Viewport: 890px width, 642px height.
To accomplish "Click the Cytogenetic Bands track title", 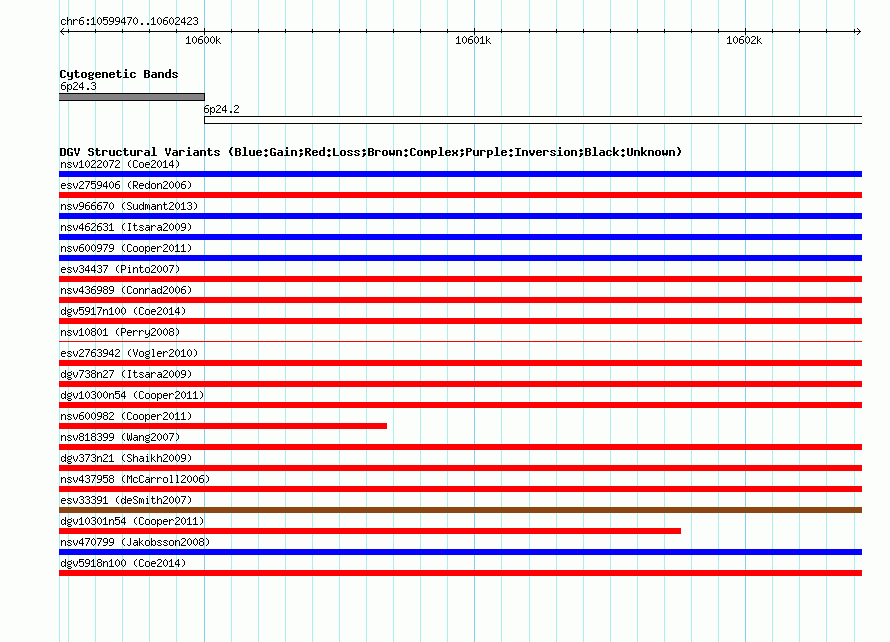I will point(119,74).
